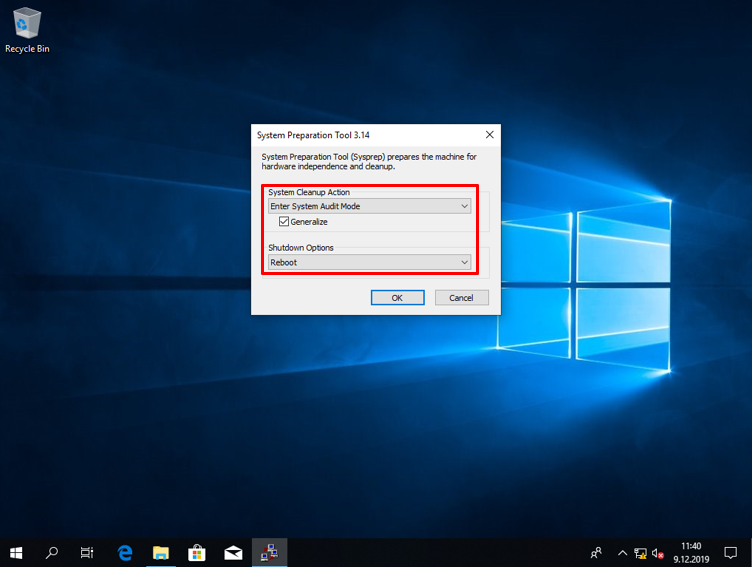The image size is (752, 567).
Task: Open the Action Center notifications icon
Action: point(730,553)
